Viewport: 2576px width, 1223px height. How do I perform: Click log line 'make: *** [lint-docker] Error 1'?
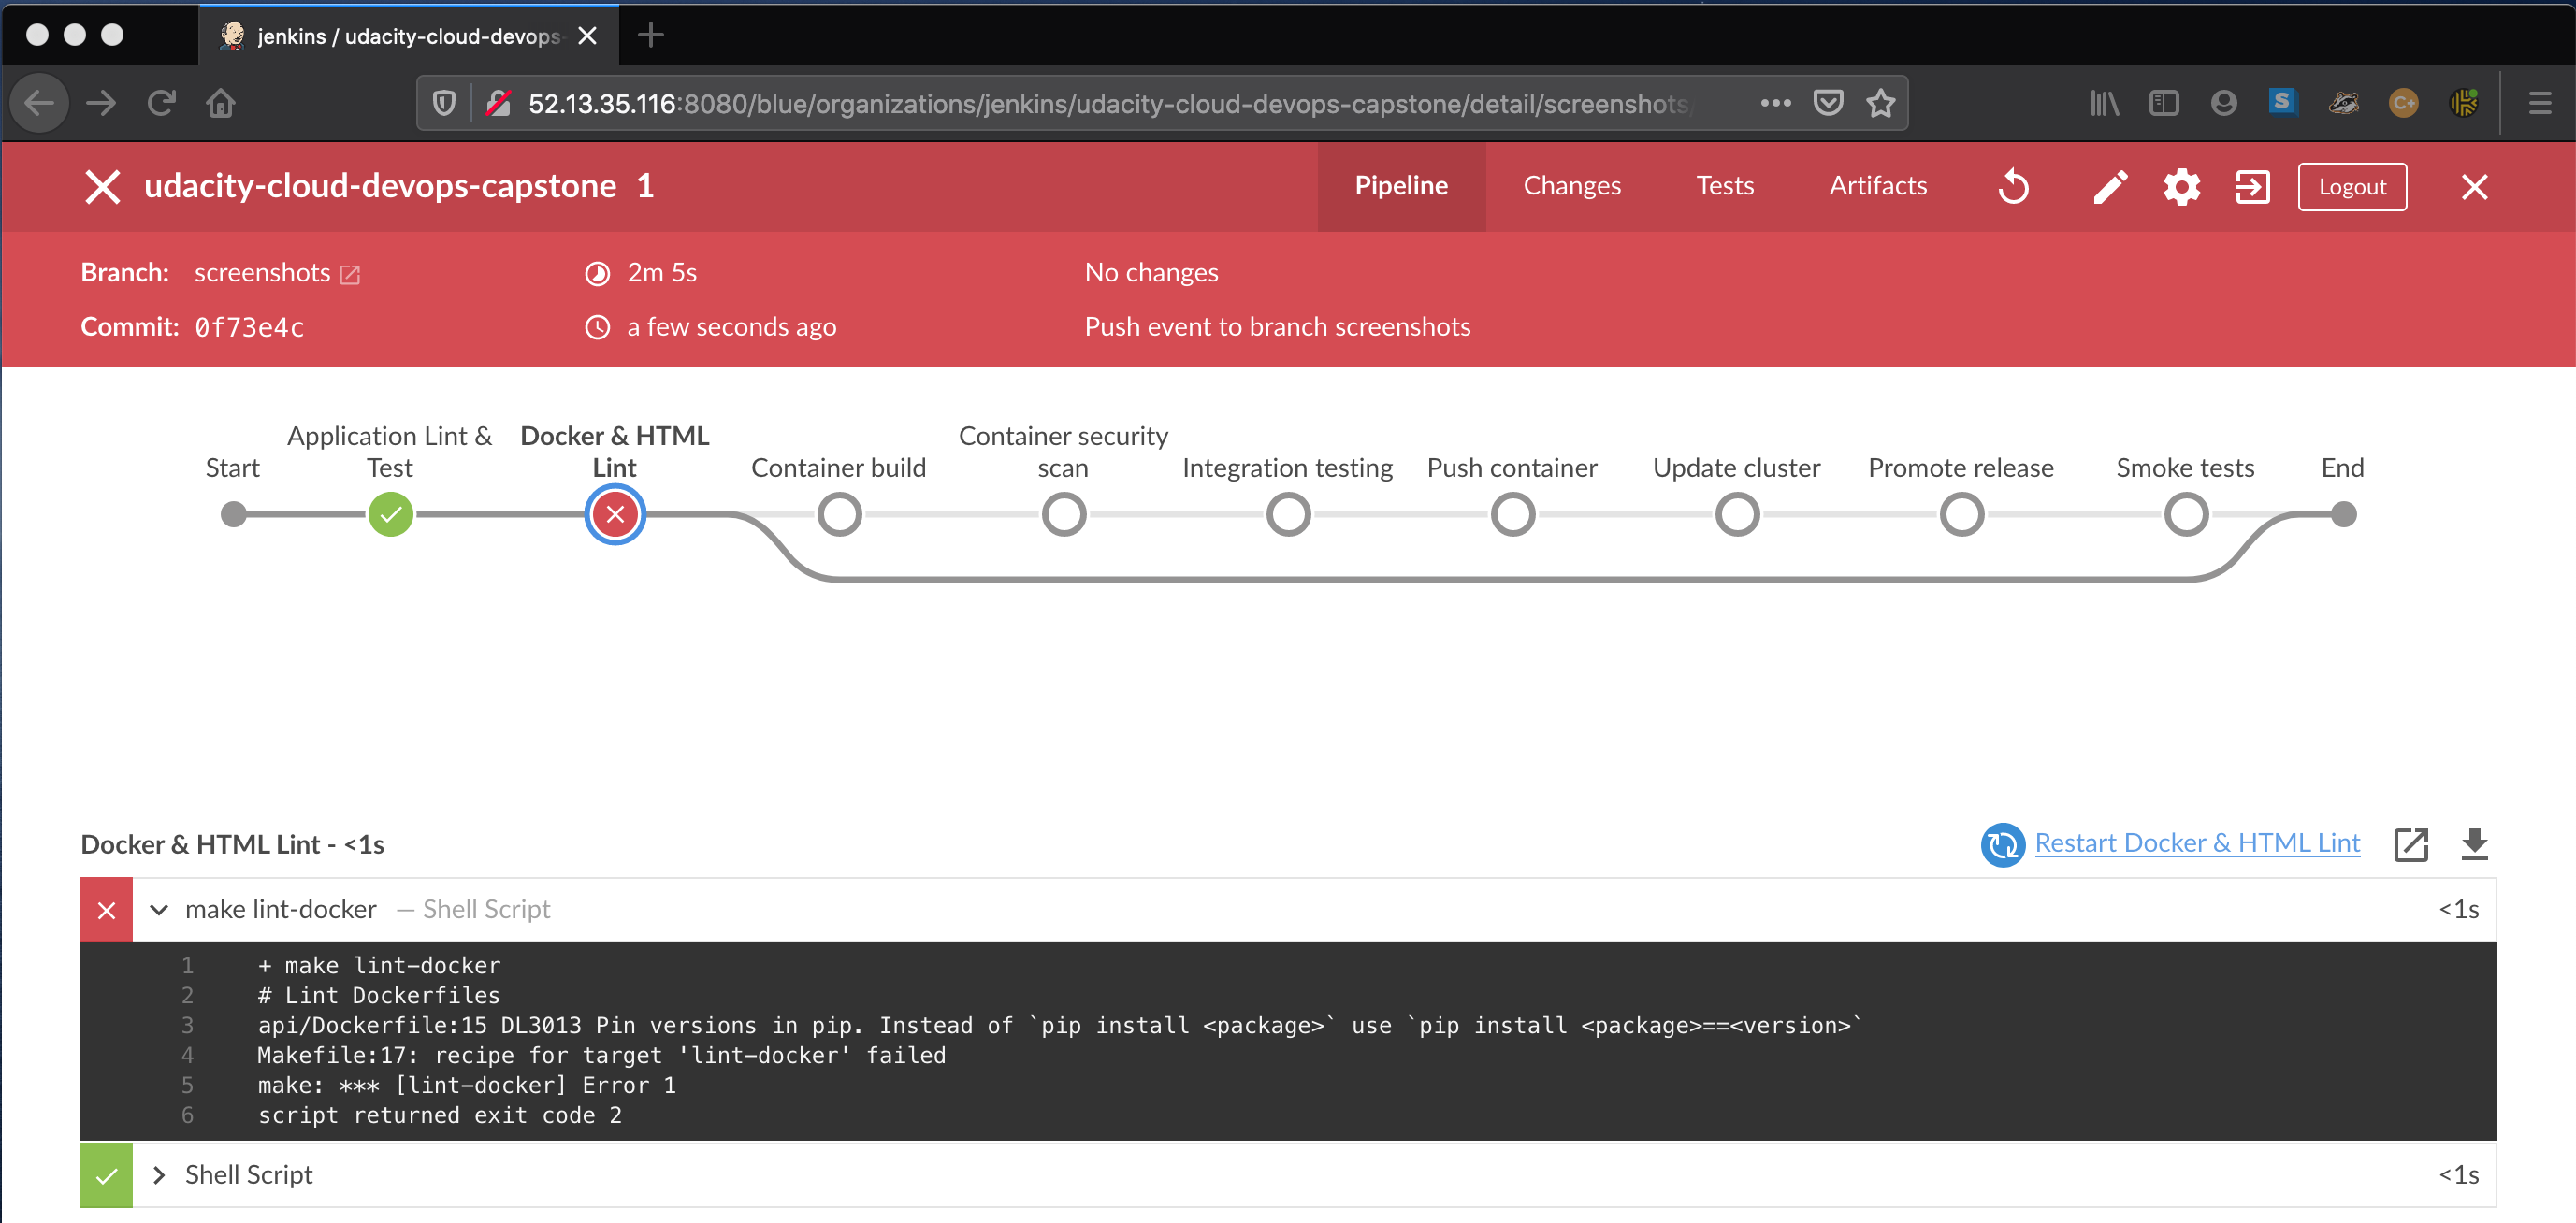[x=467, y=1086]
